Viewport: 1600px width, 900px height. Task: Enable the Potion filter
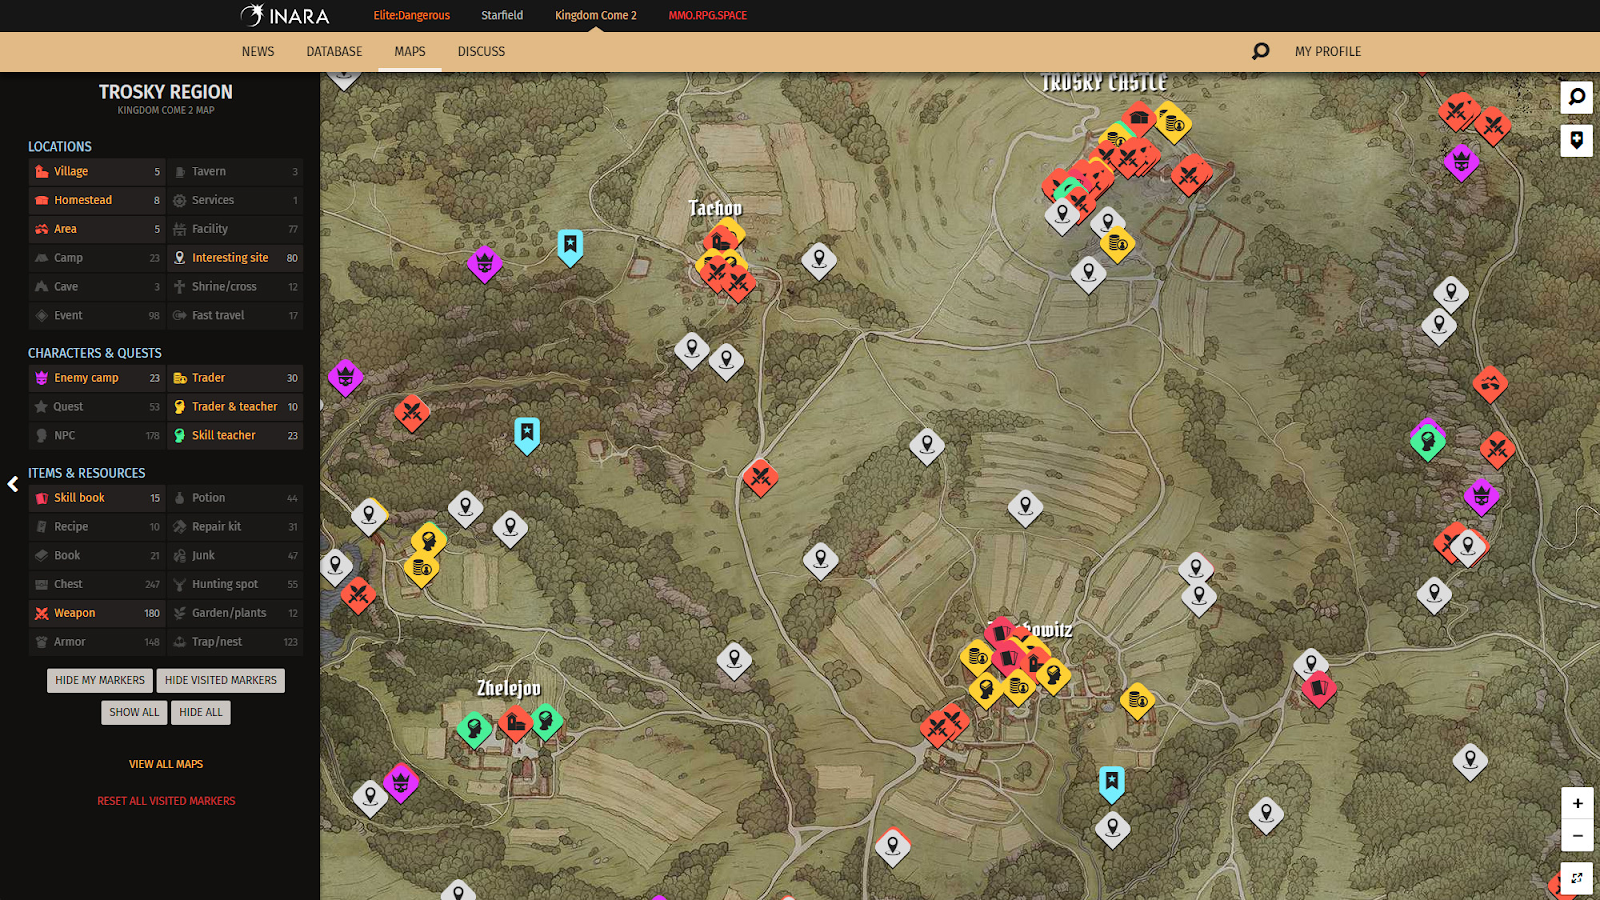click(235, 498)
